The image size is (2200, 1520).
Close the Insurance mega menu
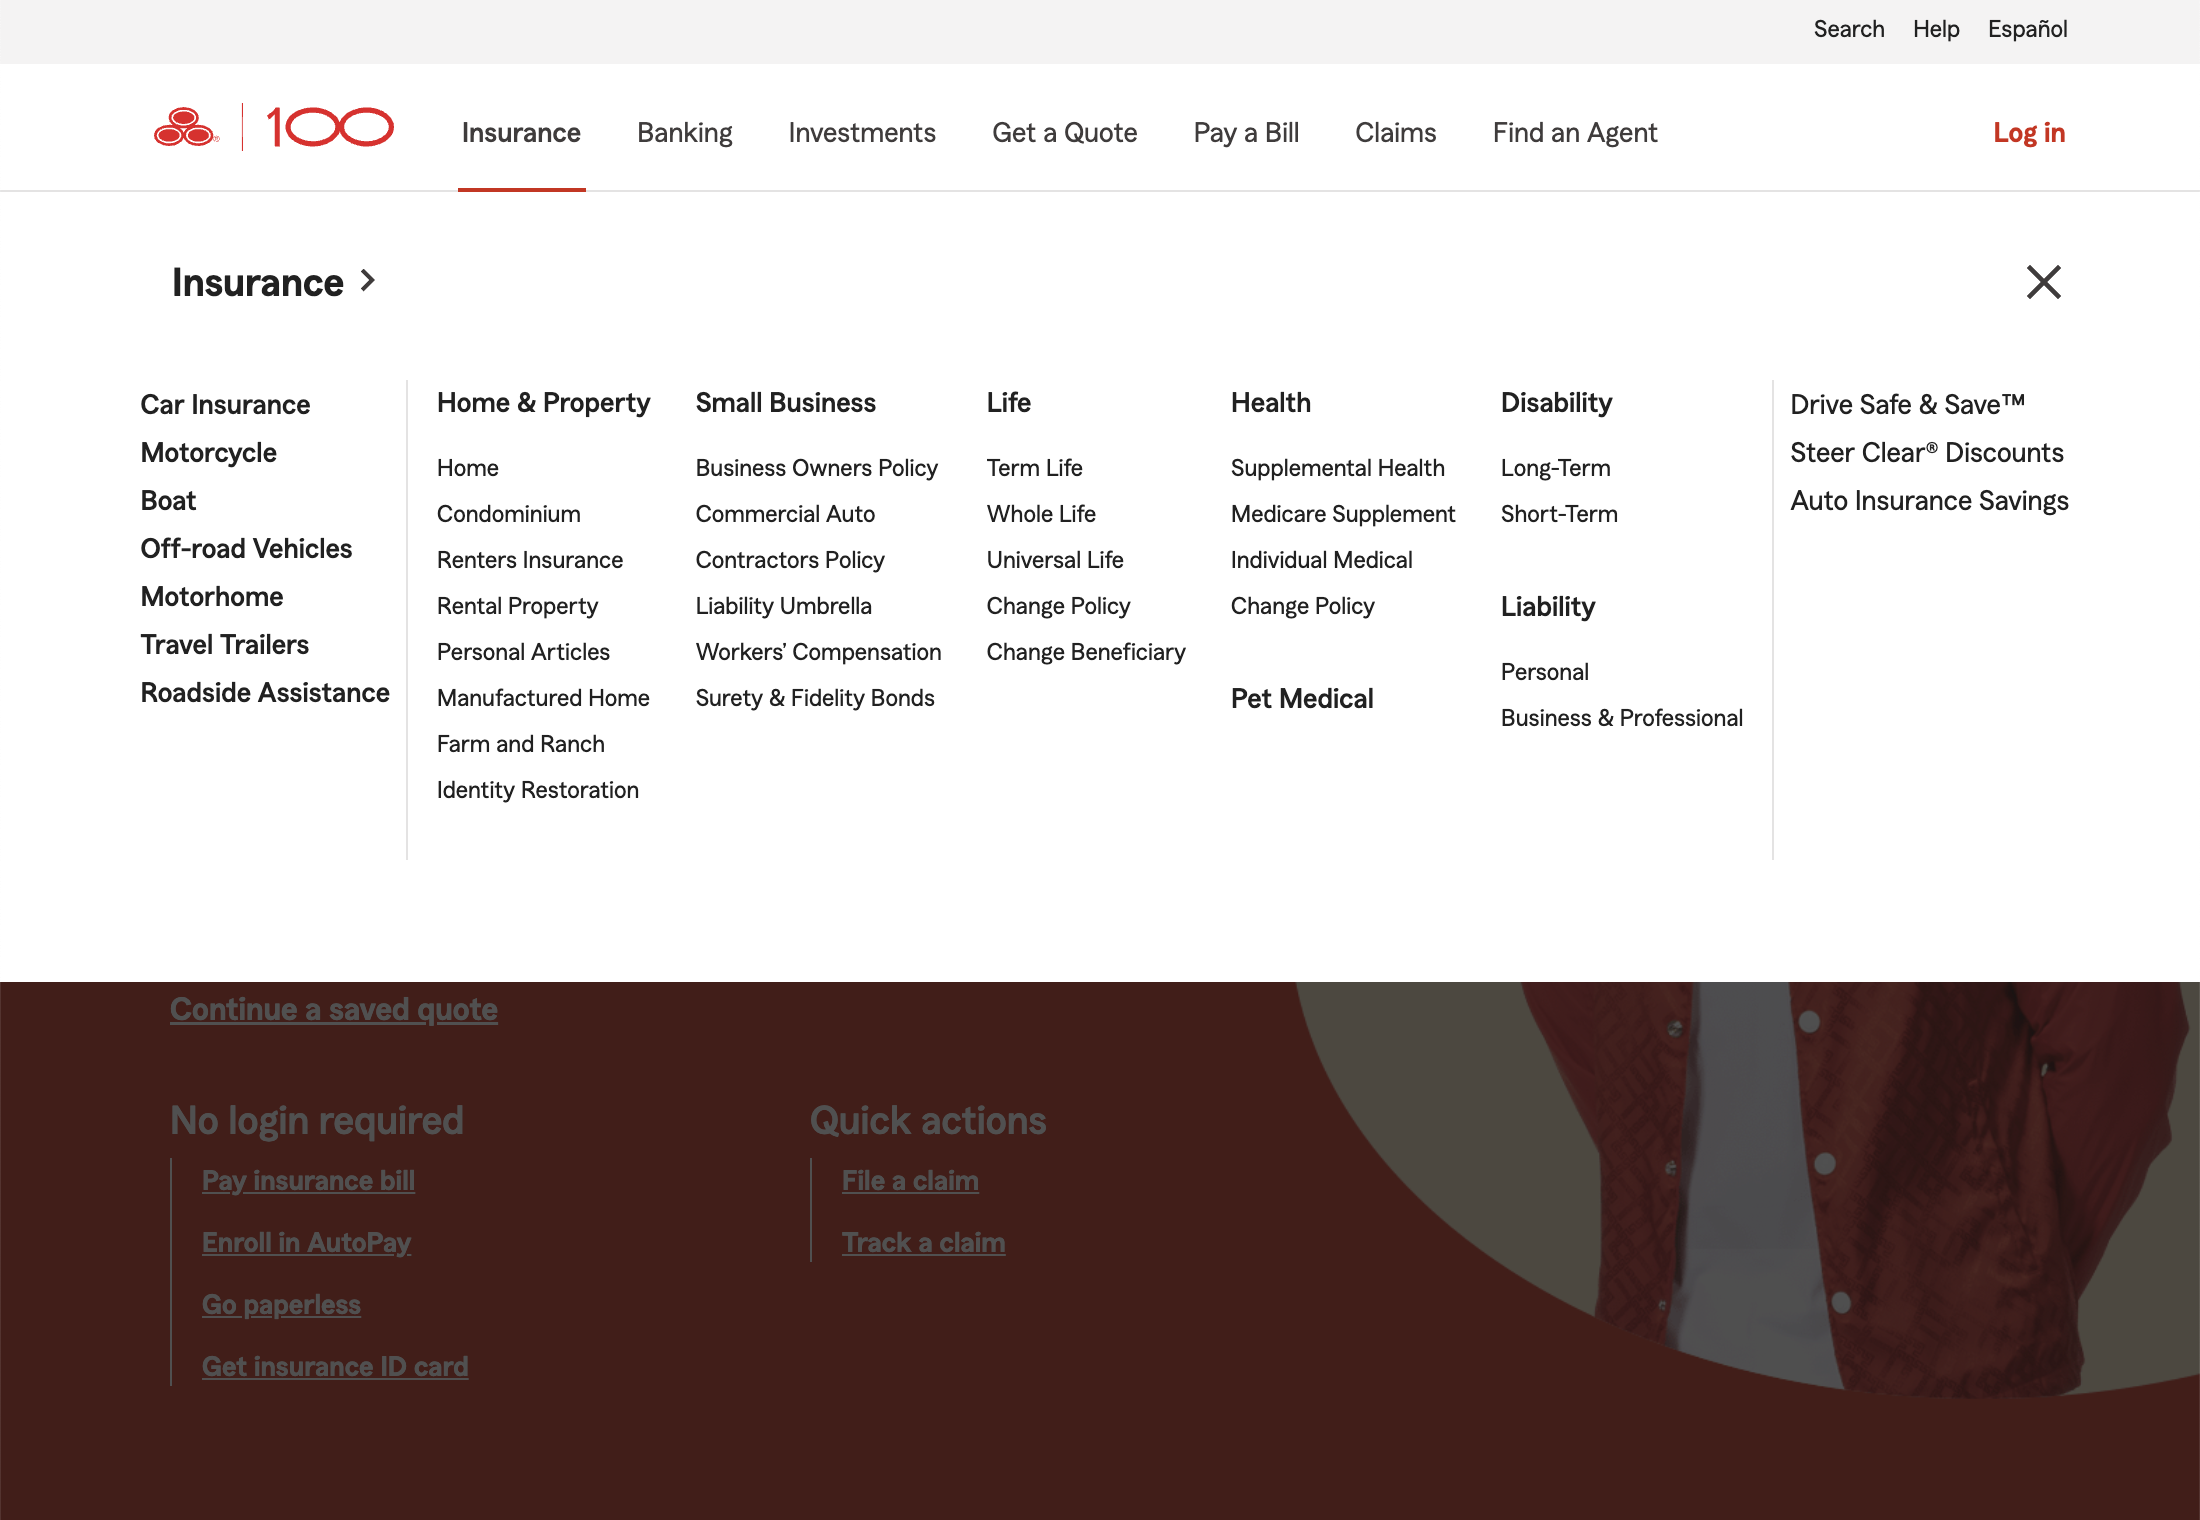(2044, 283)
